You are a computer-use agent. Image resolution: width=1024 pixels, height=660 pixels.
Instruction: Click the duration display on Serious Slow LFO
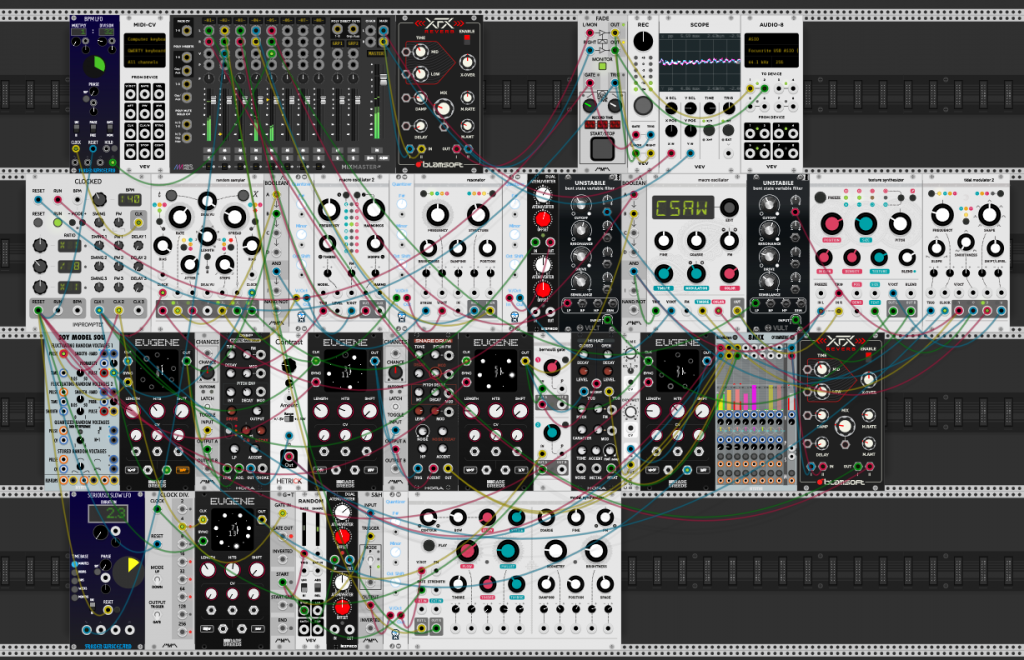[x=107, y=514]
